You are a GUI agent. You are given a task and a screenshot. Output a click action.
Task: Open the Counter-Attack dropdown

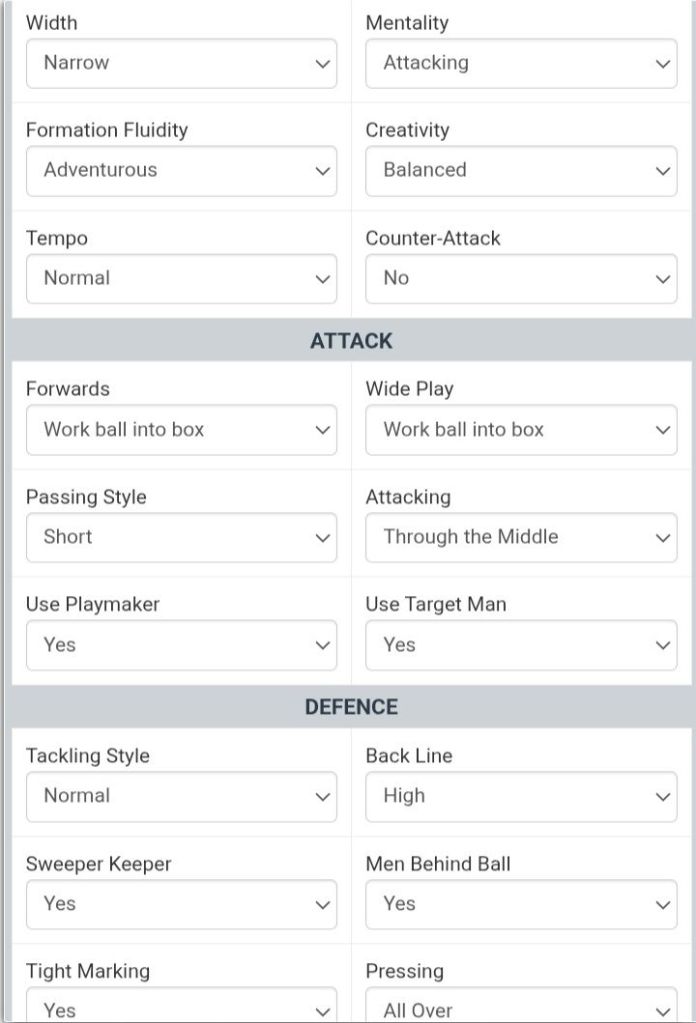click(521, 278)
